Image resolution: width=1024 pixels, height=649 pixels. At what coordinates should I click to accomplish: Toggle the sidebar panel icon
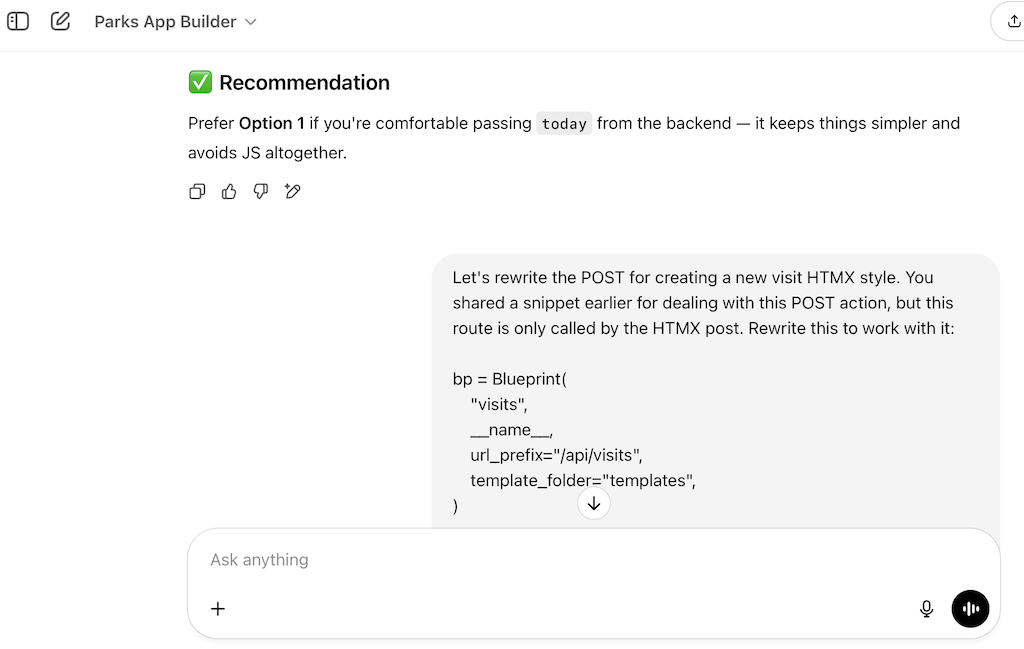(18, 22)
